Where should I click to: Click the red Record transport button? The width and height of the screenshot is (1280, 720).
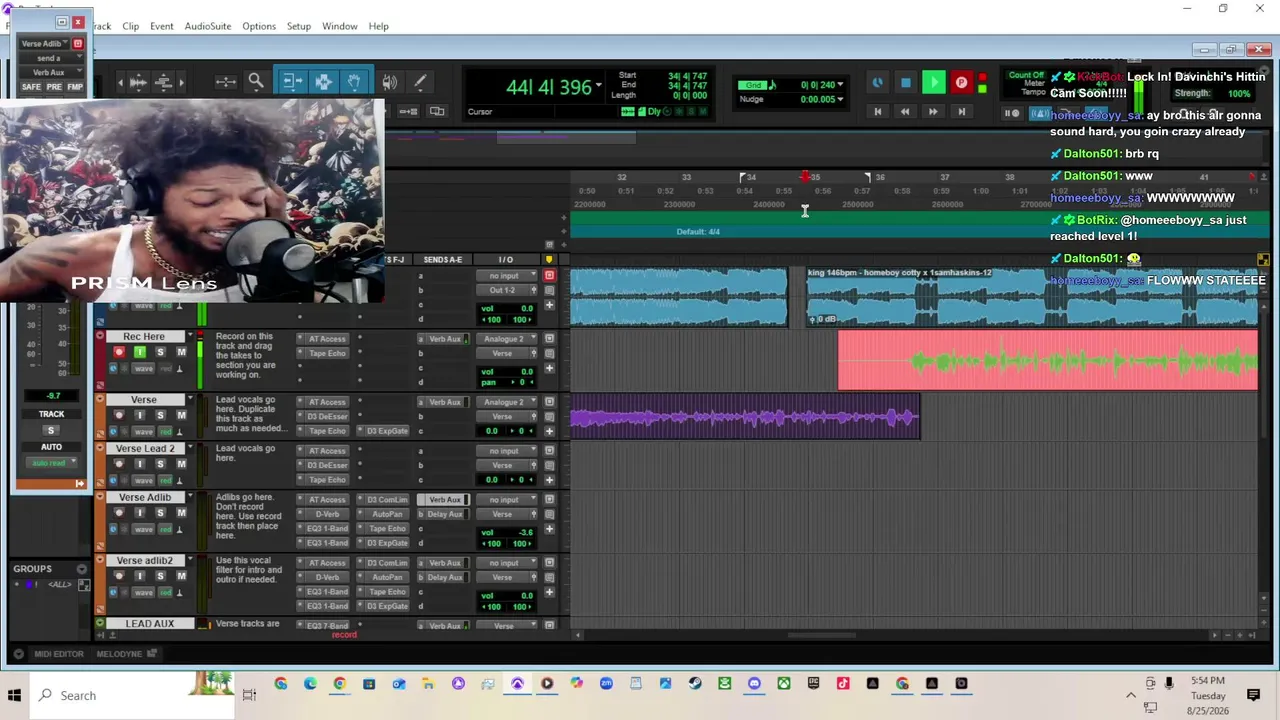coord(961,83)
